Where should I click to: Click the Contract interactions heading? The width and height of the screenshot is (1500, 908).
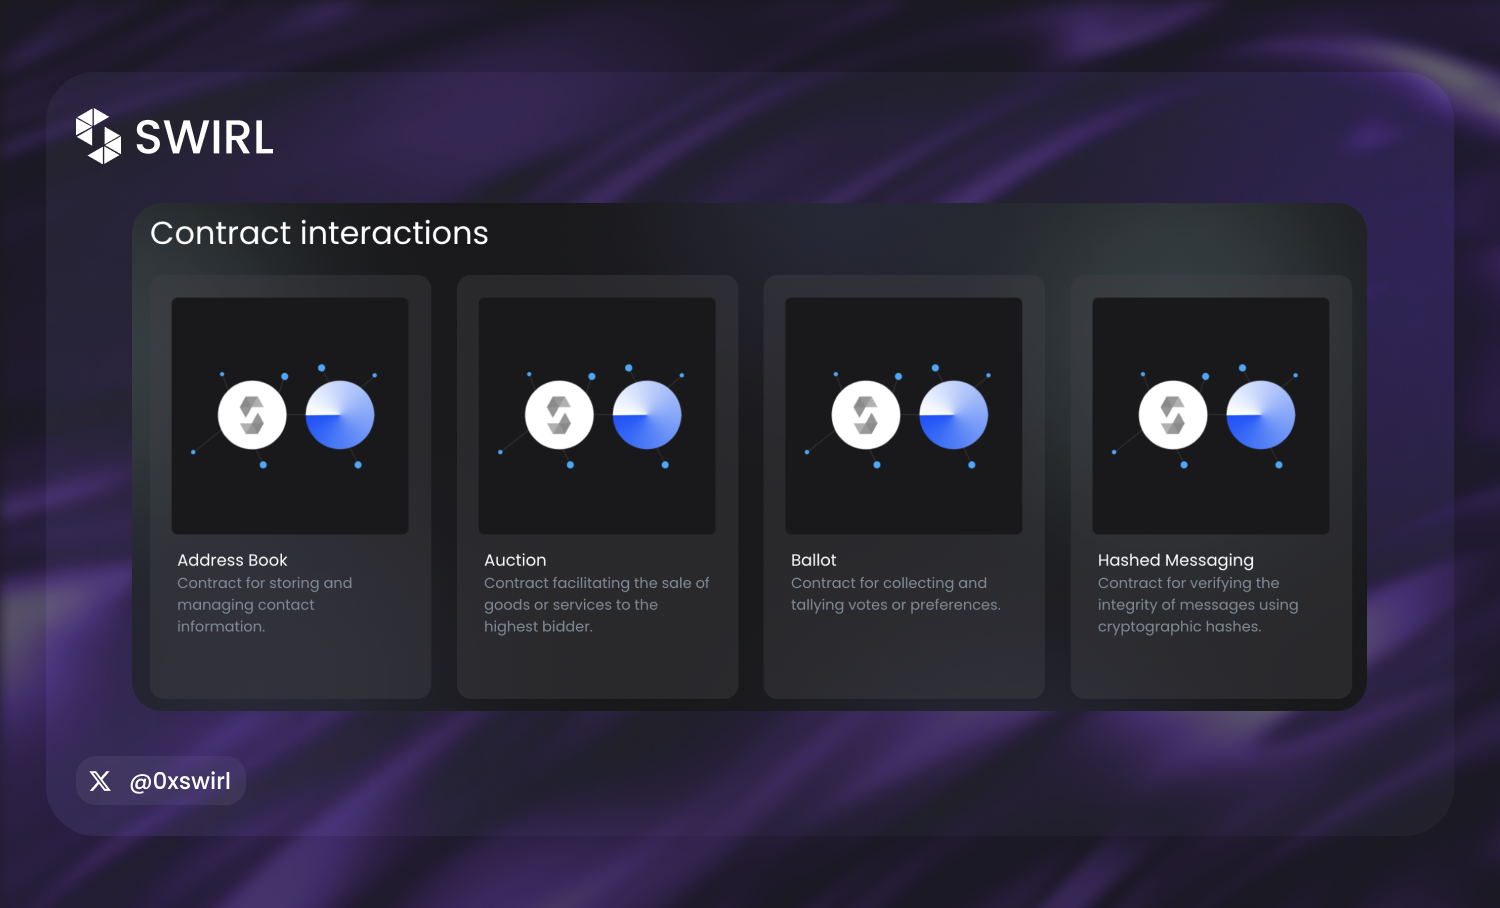319,233
